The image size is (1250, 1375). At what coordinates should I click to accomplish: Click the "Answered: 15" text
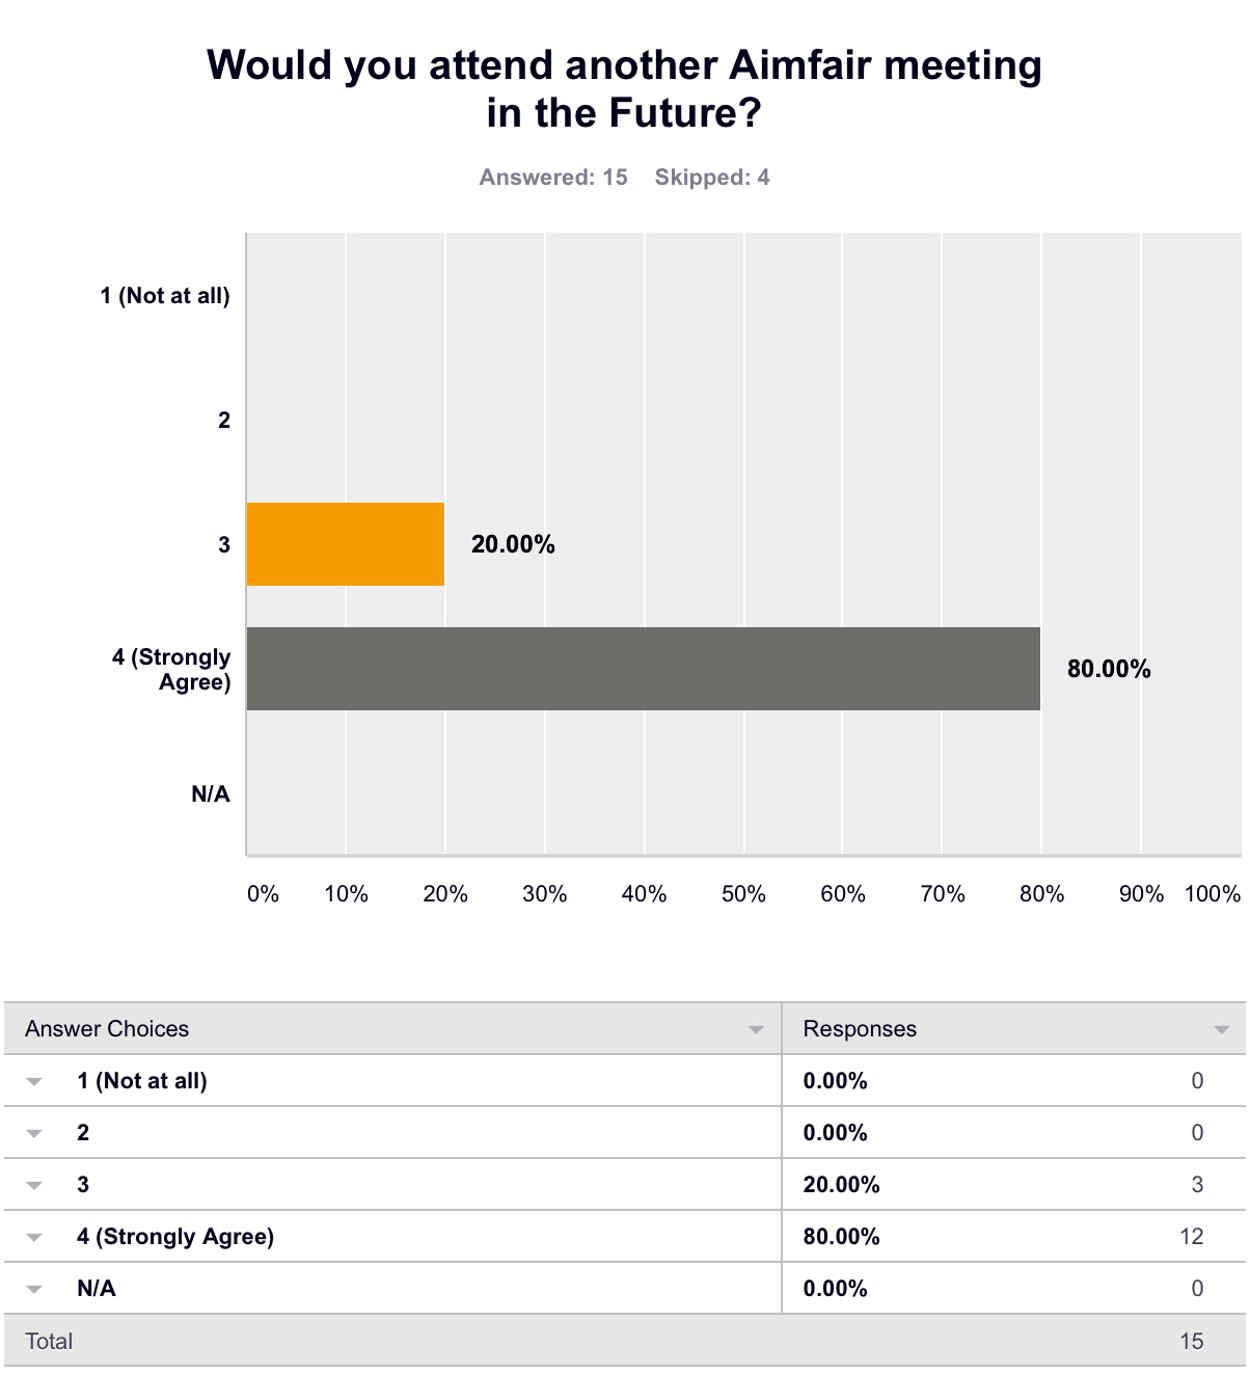tap(553, 177)
